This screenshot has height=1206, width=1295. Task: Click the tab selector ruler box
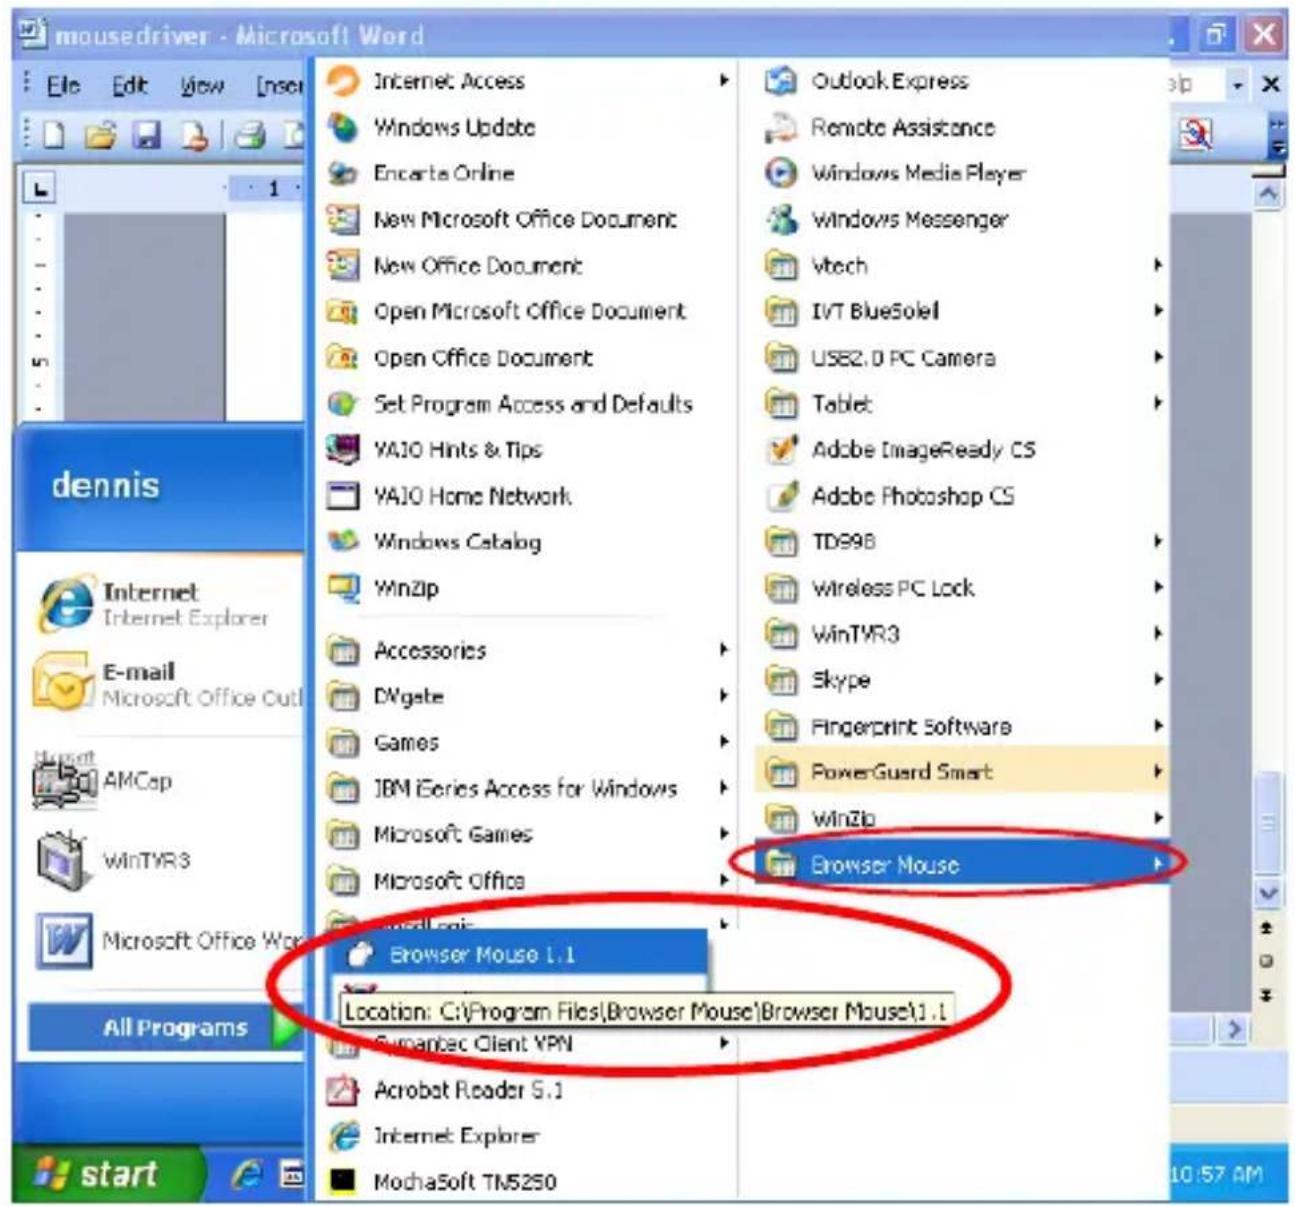point(41,188)
